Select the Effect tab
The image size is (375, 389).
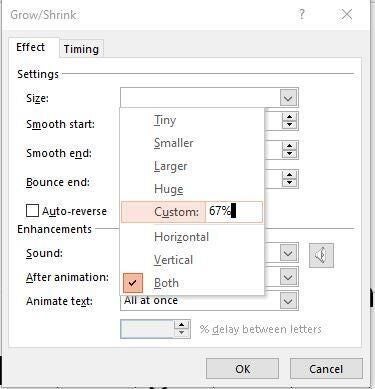click(x=30, y=47)
